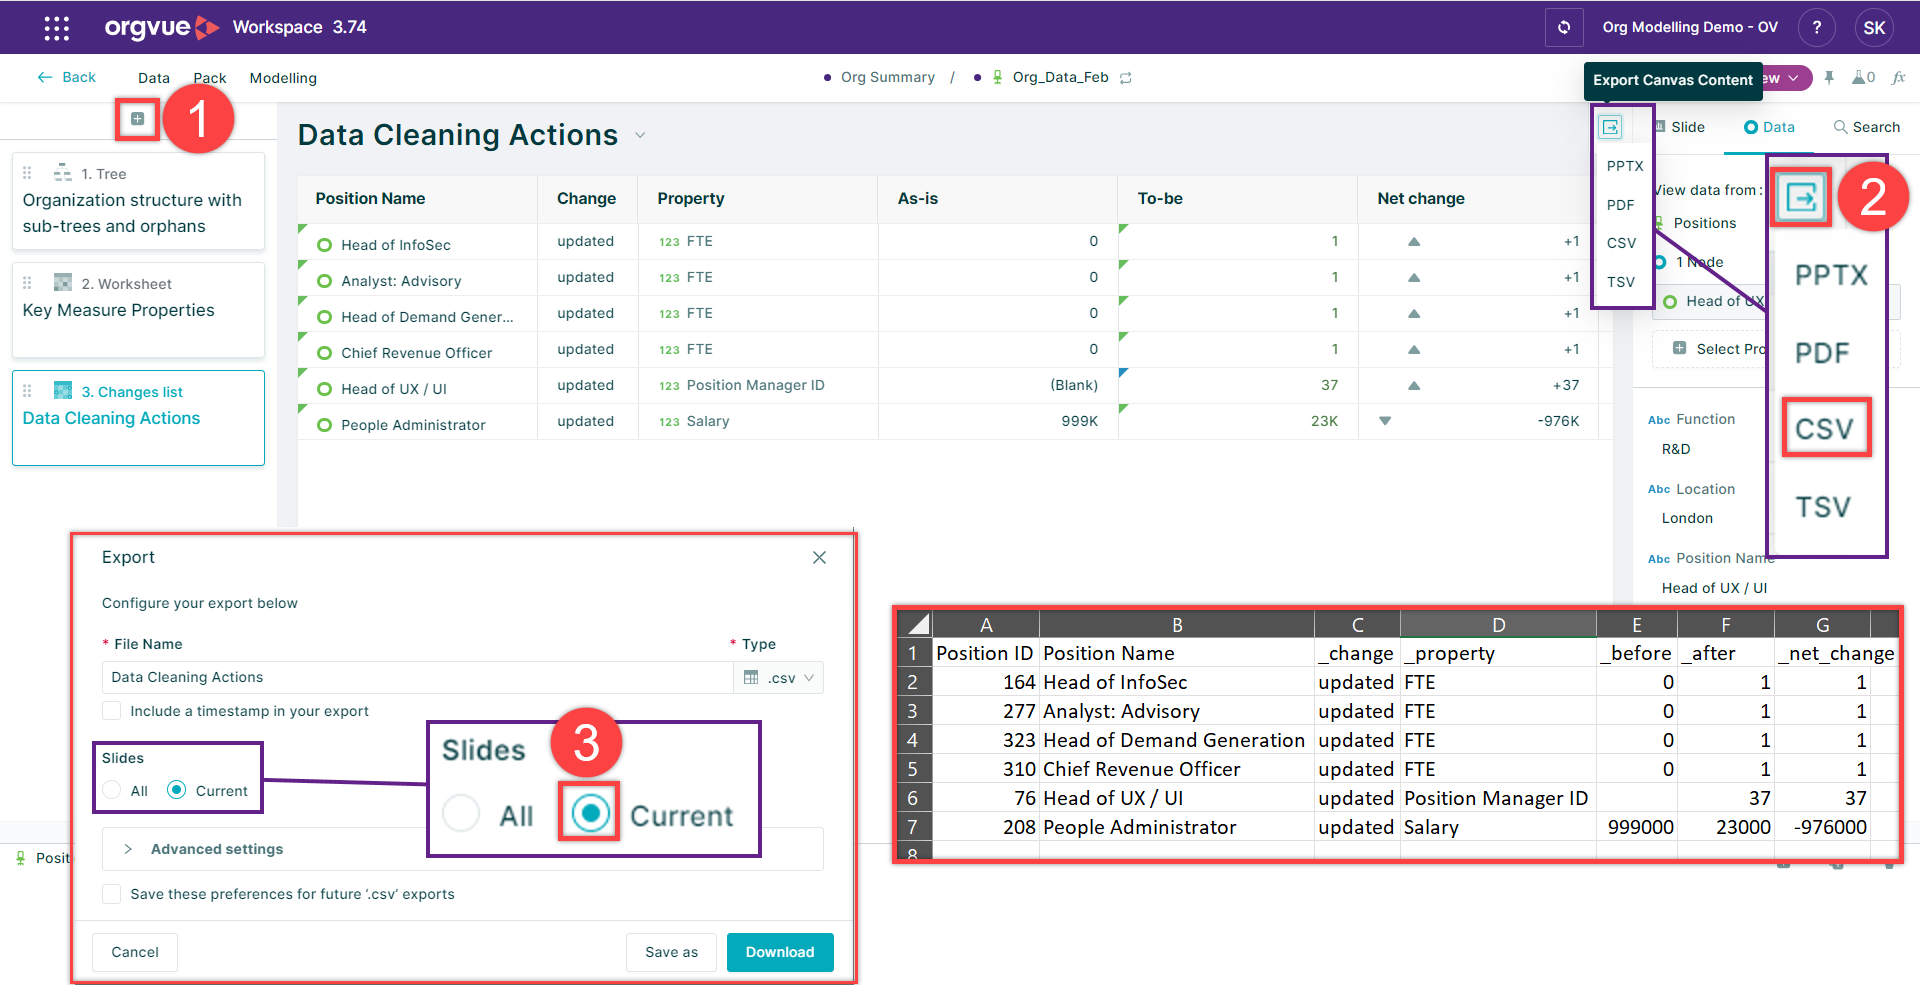1920x985 pixels.
Task: Click the R&D function value
Action: 1676,449
